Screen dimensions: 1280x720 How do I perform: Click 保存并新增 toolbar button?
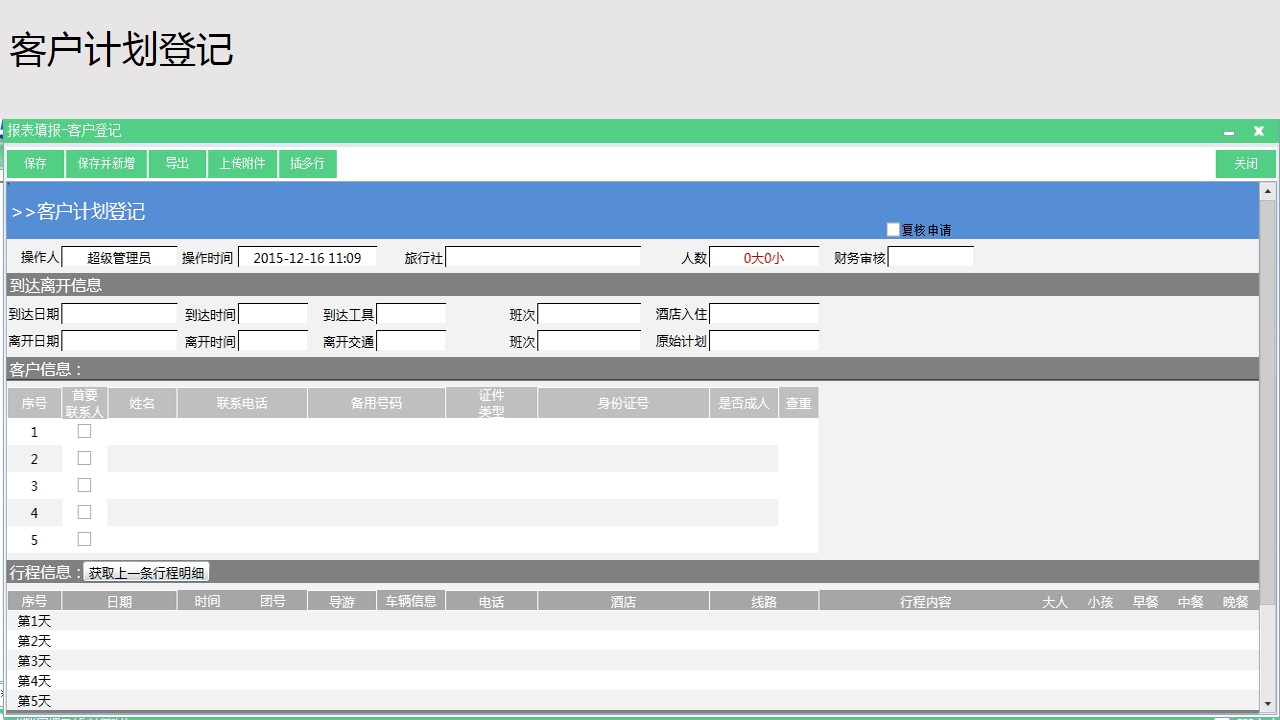point(107,164)
